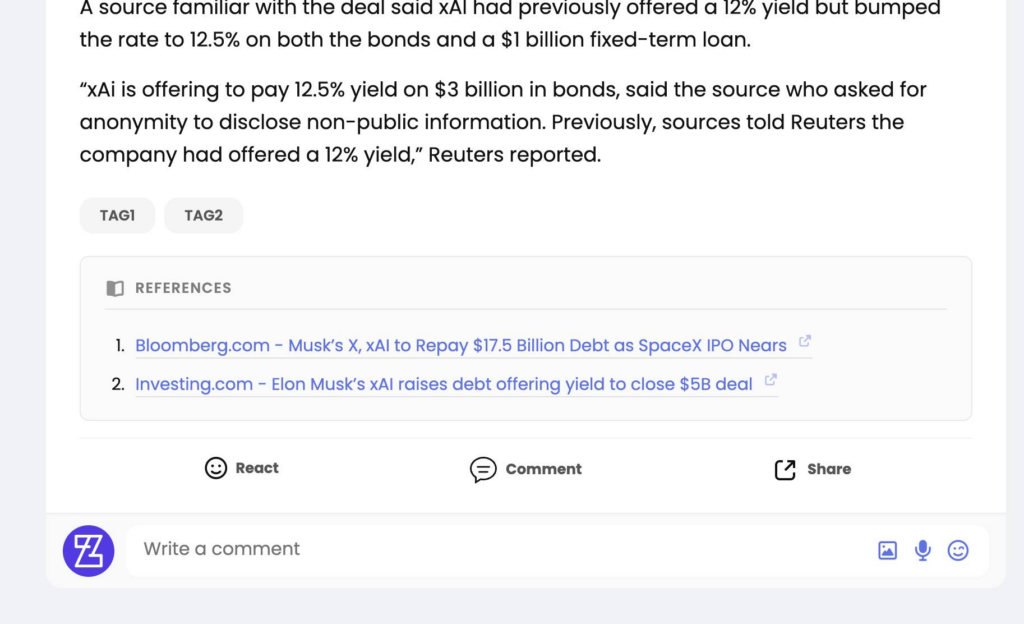
Task: Open the Bloomberg.com SpaceX IPO reference link
Action: tap(461, 346)
